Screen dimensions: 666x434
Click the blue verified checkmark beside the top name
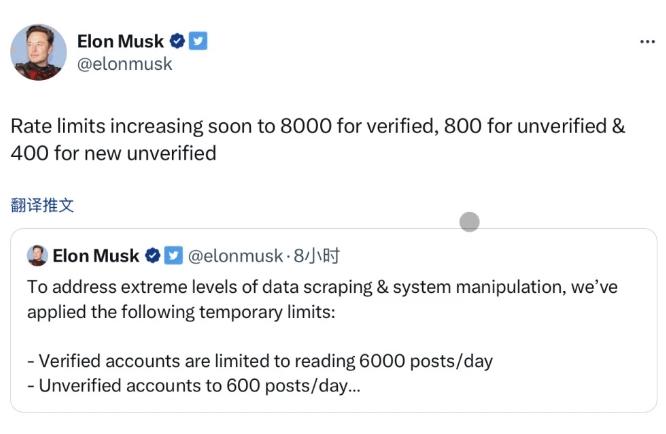[x=177, y=41]
